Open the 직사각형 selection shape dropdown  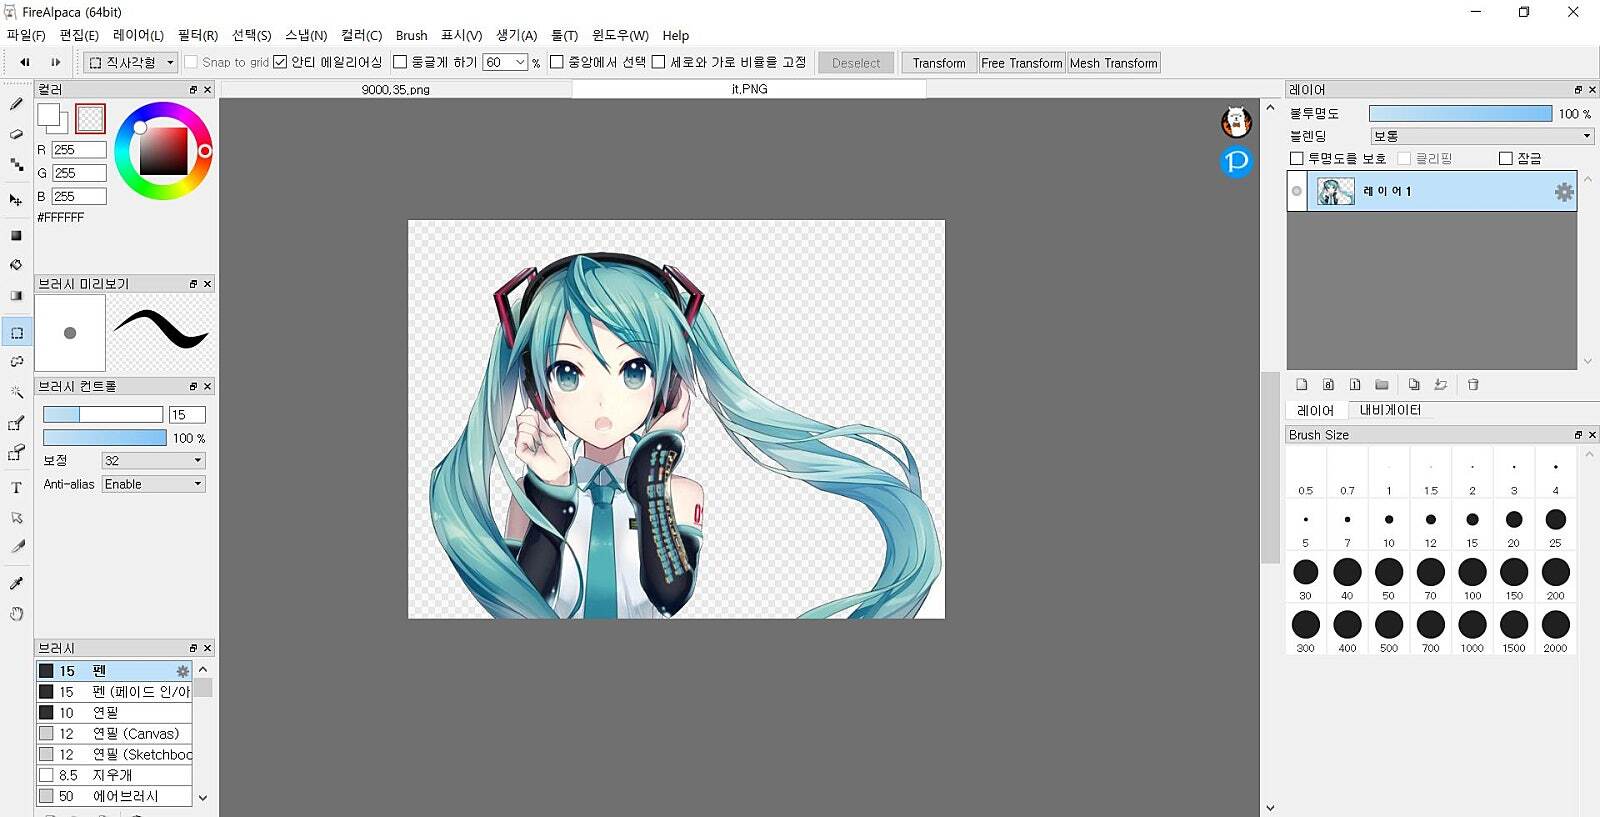131,62
